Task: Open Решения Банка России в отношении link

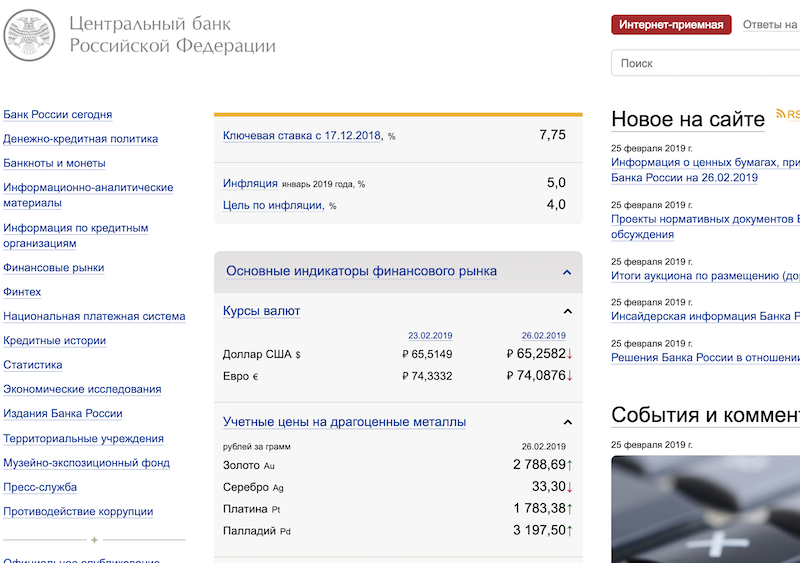Action: [705, 358]
